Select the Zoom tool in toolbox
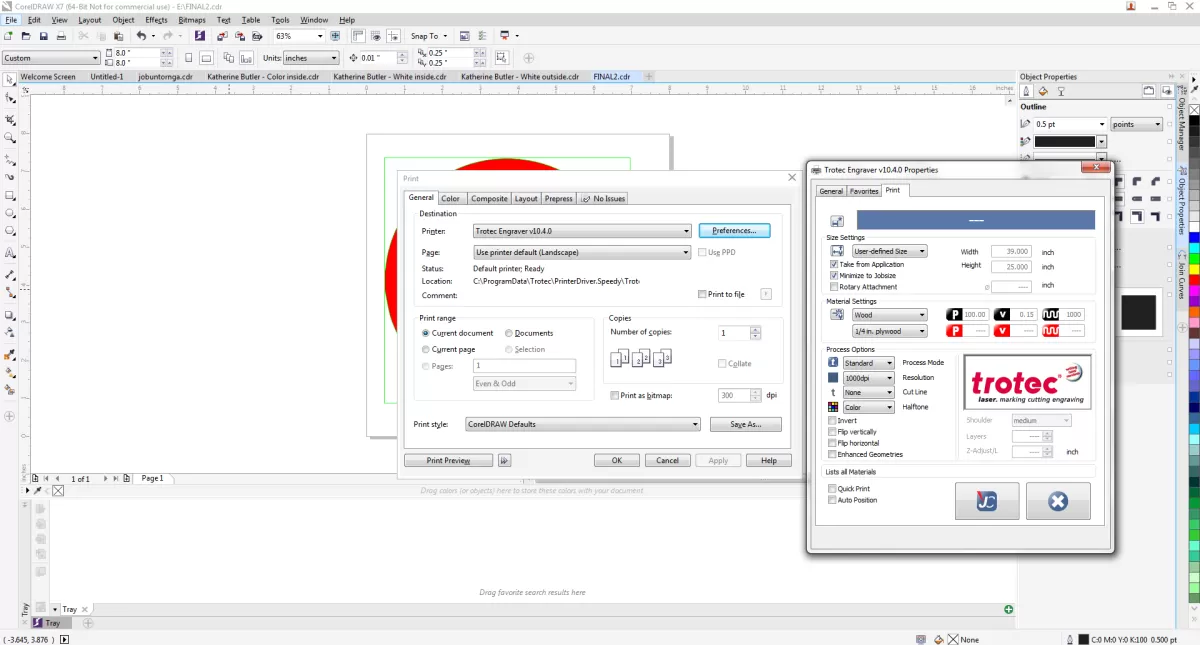This screenshot has width=1200, height=645. click(10, 138)
